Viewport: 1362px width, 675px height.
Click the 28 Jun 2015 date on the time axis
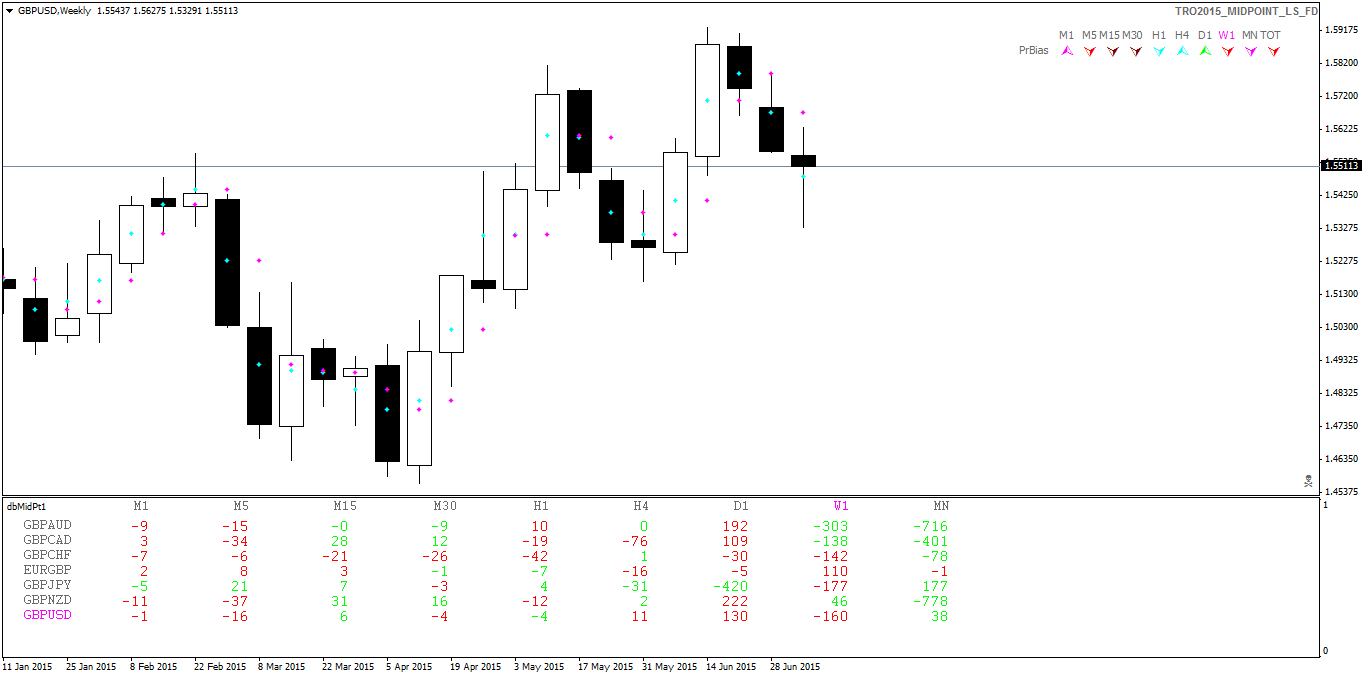tap(795, 666)
